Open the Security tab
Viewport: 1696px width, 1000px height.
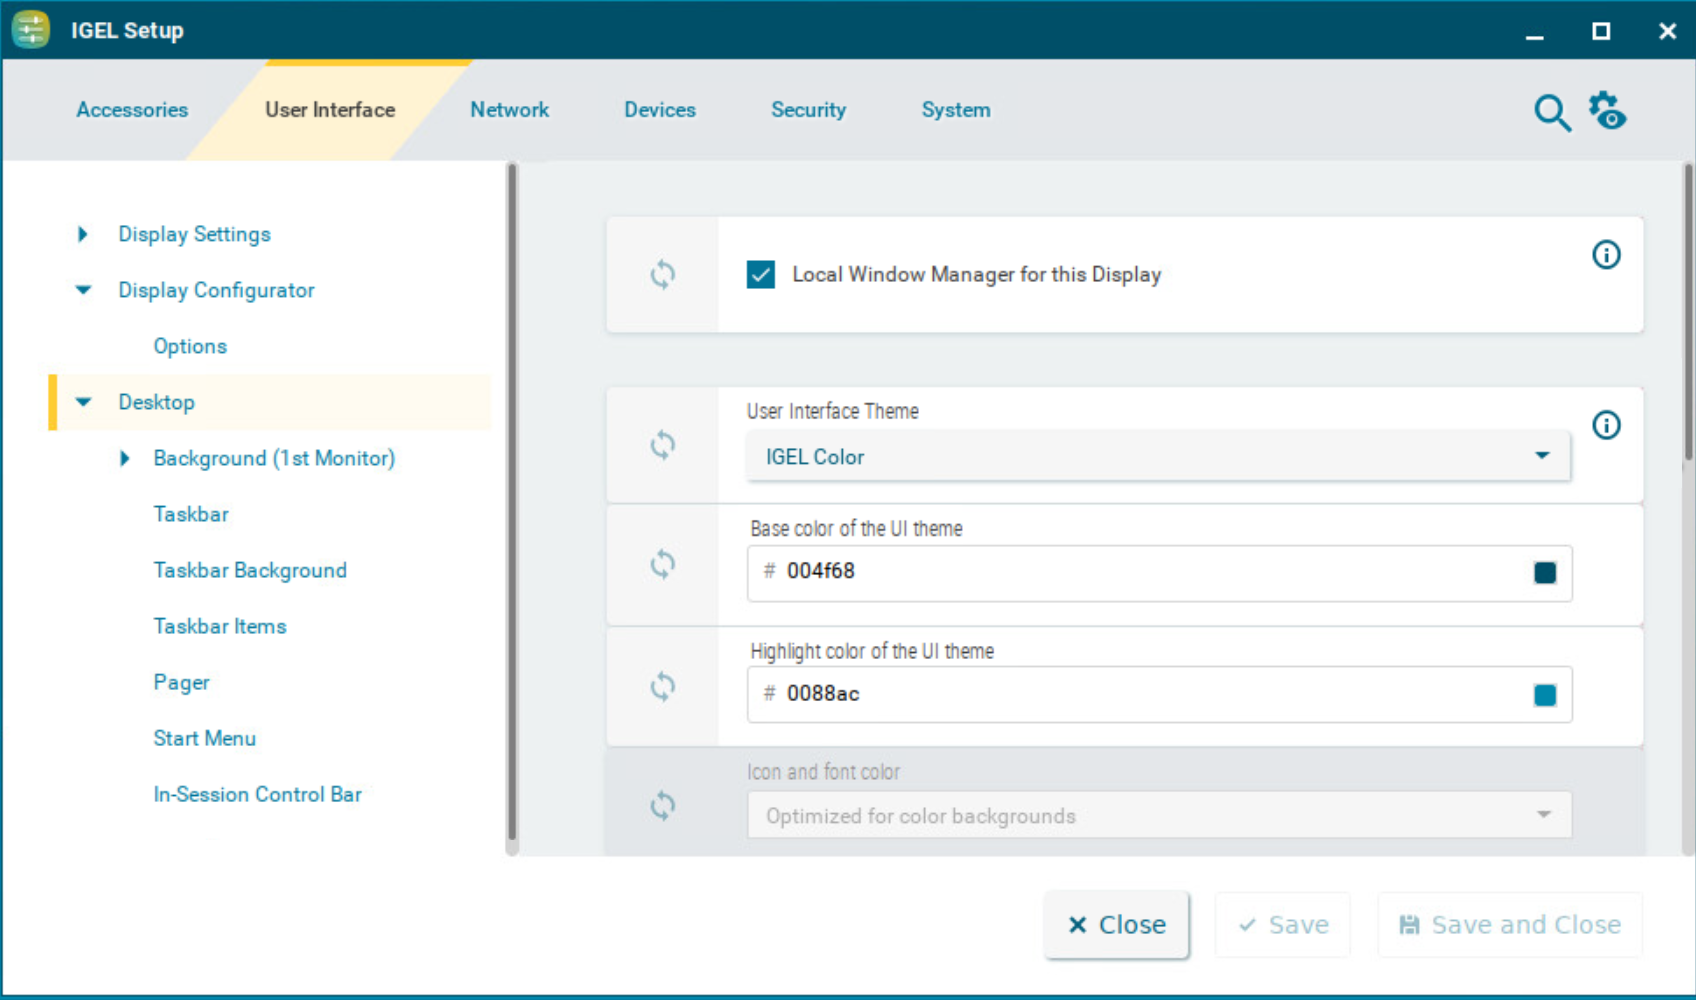point(808,110)
